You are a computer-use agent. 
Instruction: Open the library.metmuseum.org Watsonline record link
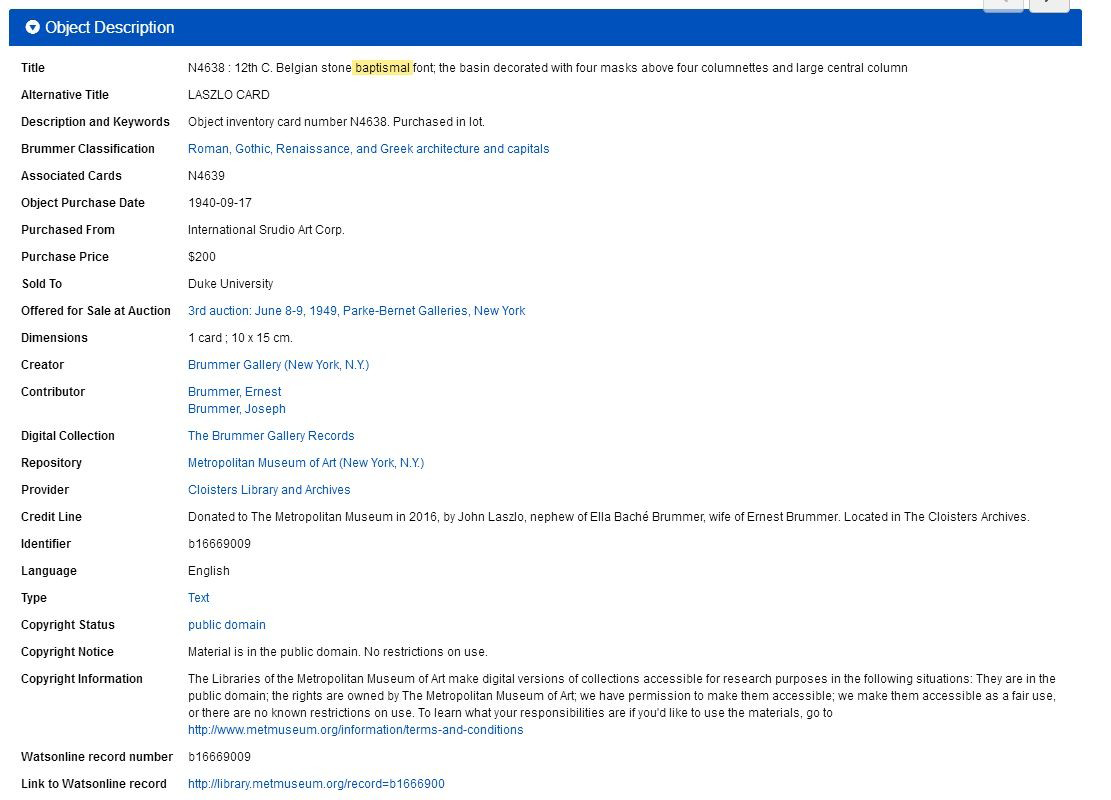tap(316, 784)
